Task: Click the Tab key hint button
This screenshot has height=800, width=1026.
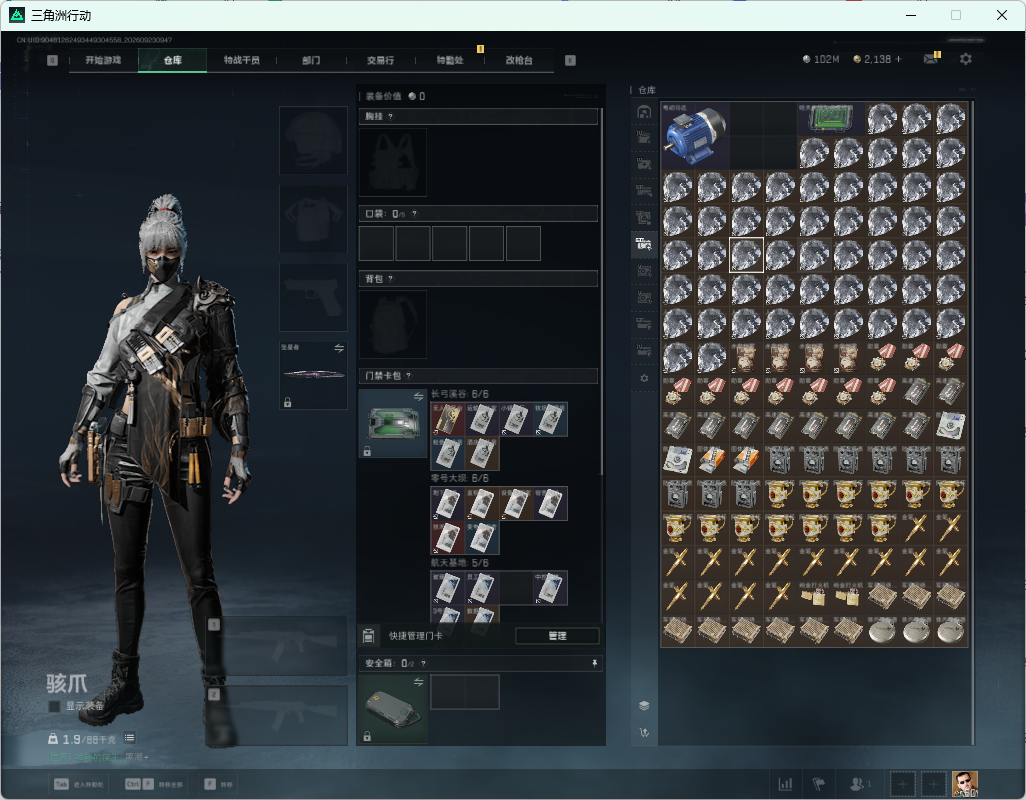Action: [x=79, y=784]
